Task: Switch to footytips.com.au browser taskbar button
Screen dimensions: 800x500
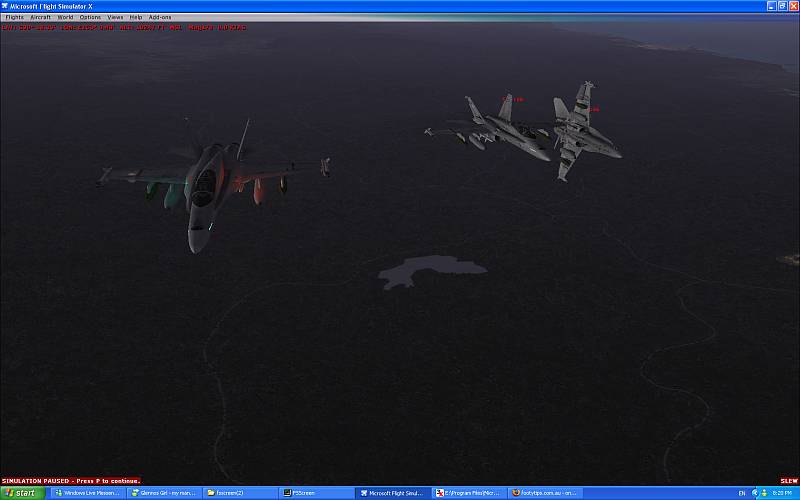Action: [x=544, y=493]
